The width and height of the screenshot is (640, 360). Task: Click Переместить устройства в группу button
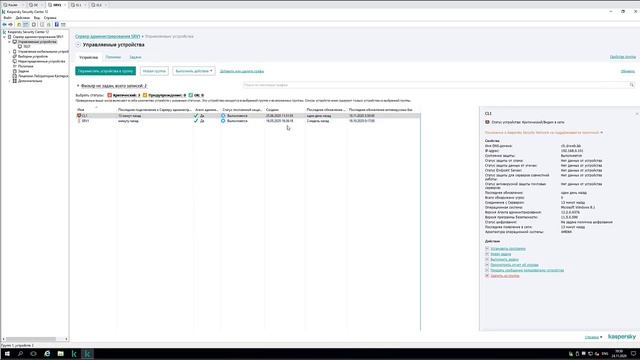[x=105, y=71]
